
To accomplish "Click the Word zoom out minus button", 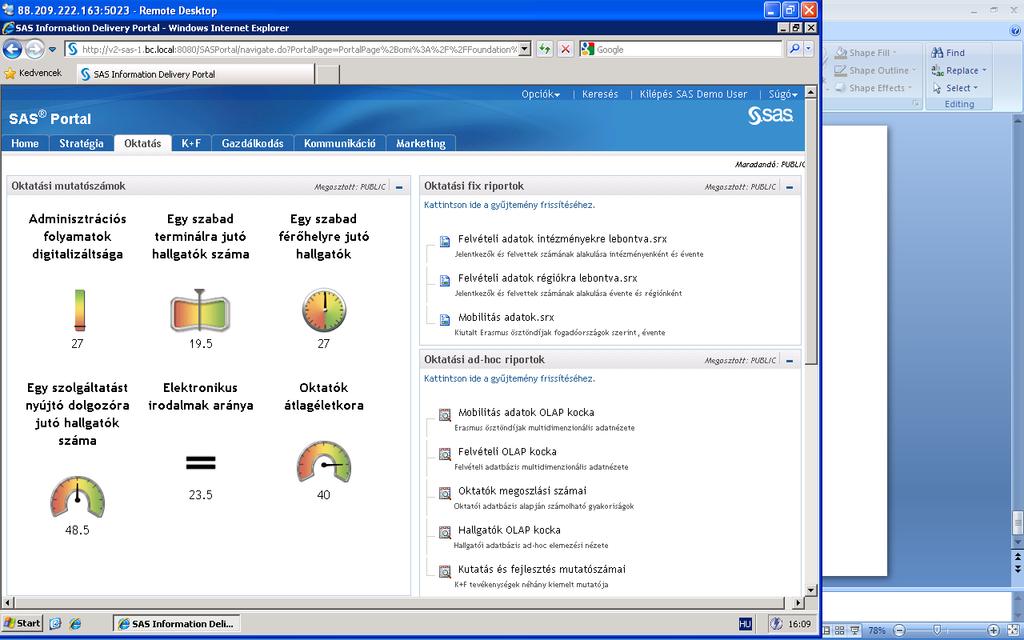I will point(899,630).
